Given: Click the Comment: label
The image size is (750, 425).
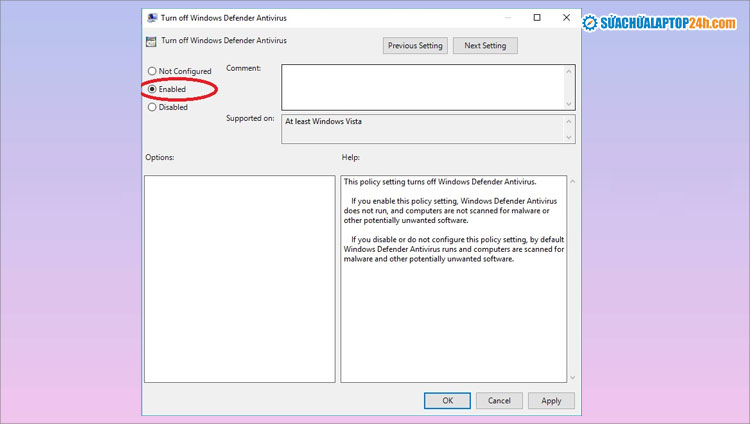Looking at the screenshot, I should [243, 68].
